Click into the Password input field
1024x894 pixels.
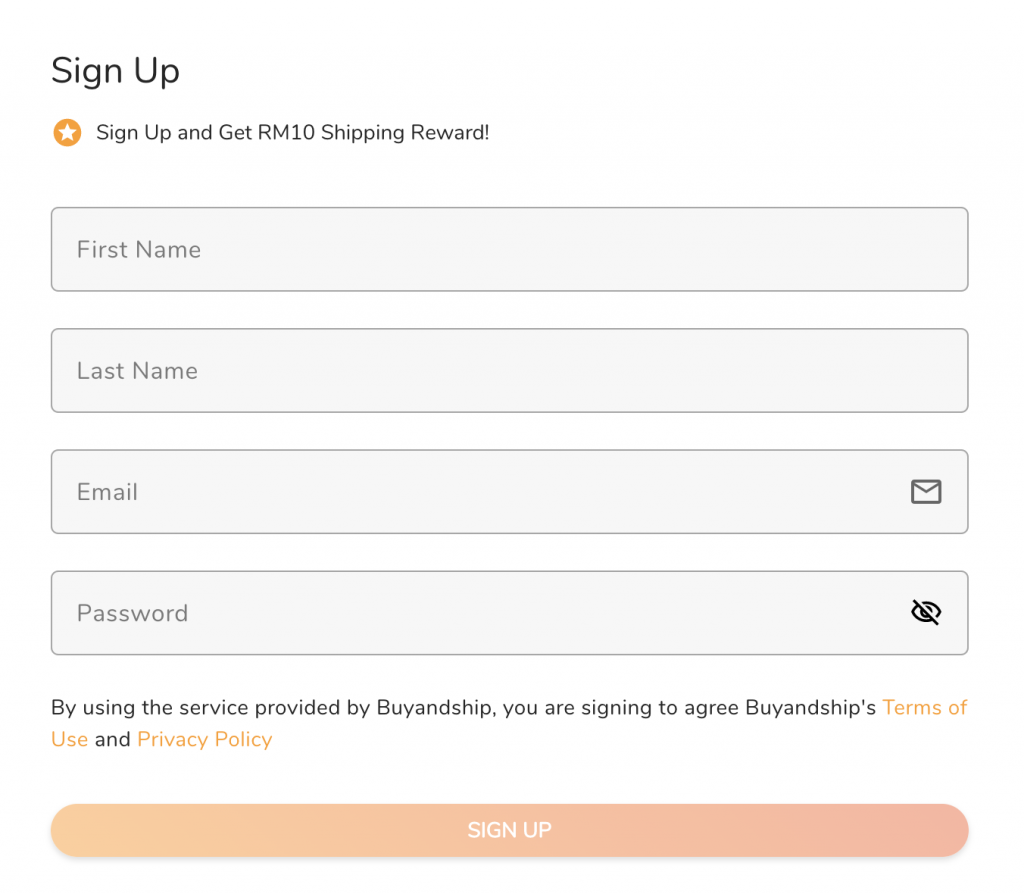coord(480,612)
